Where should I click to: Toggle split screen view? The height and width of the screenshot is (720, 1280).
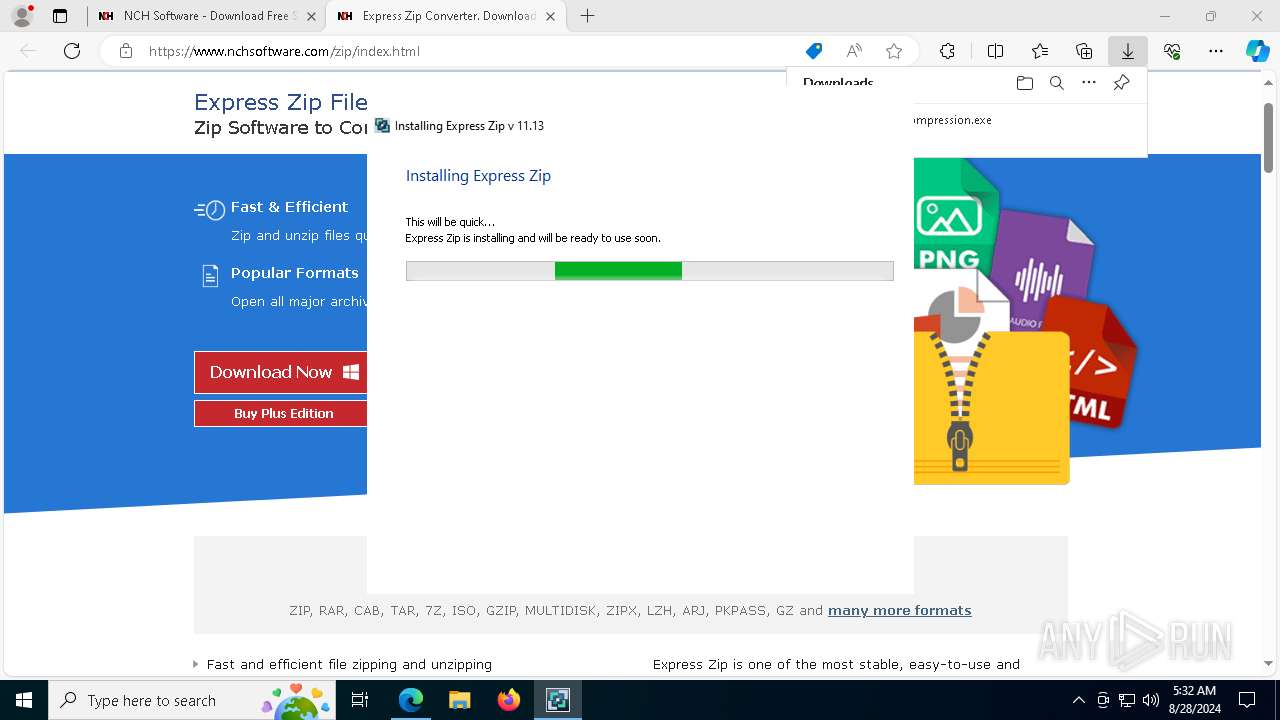click(x=996, y=51)
